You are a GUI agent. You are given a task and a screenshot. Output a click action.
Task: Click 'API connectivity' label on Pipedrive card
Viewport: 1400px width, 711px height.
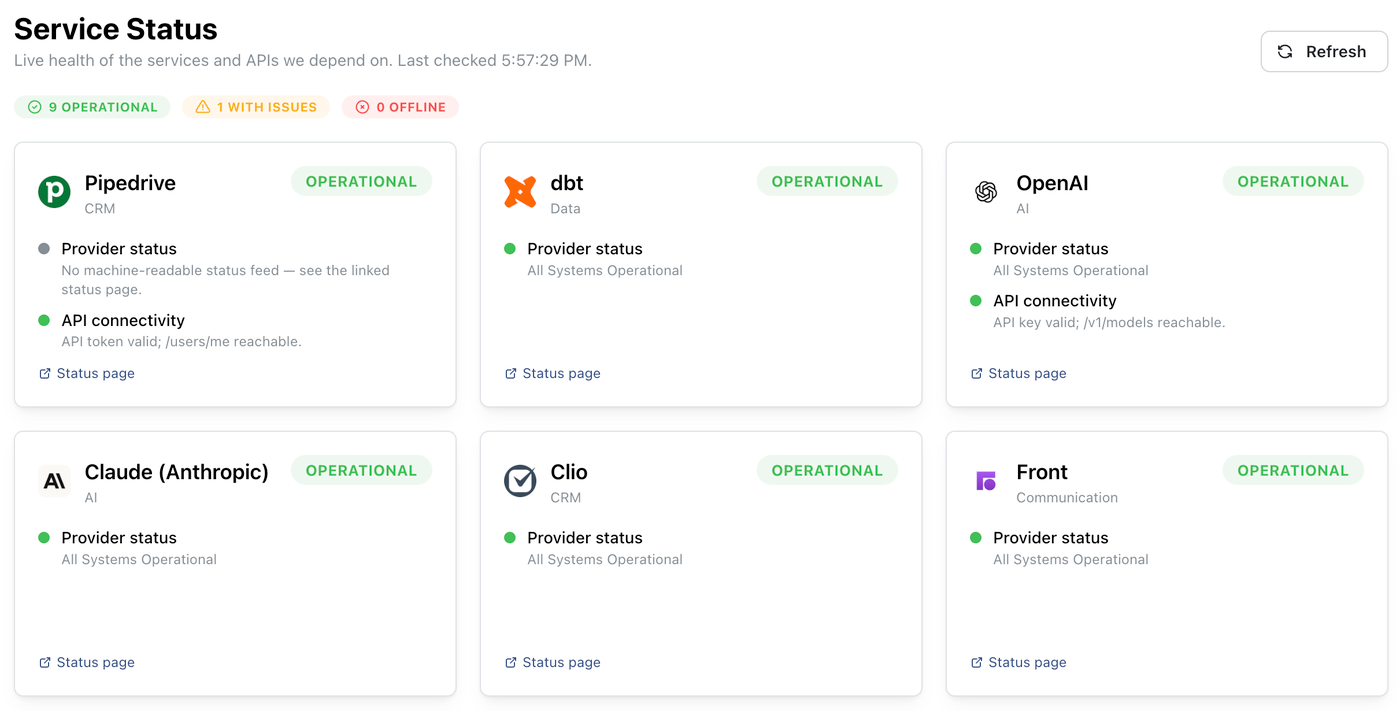pyautogui.click(x=123, y=321)
